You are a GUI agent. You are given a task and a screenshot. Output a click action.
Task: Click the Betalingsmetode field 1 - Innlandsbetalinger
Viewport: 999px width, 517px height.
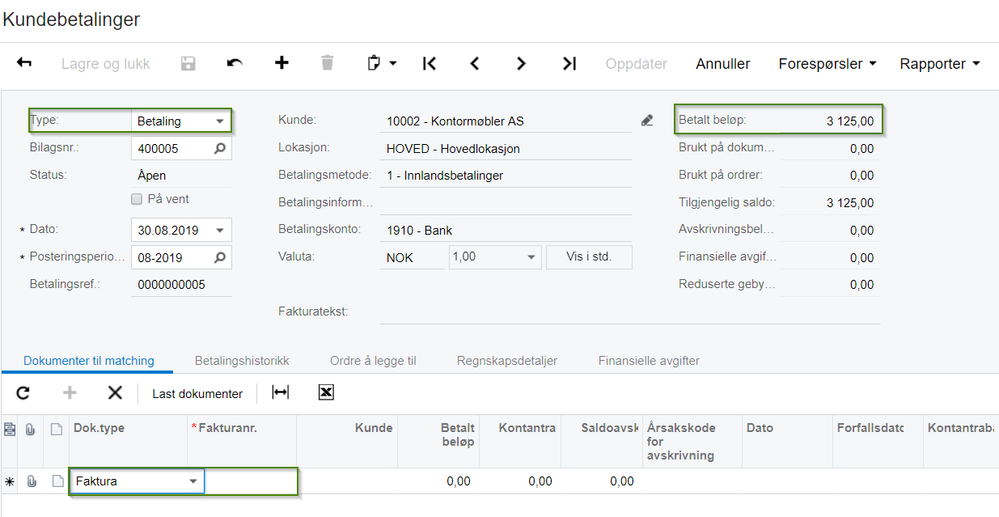click(506, 175)
